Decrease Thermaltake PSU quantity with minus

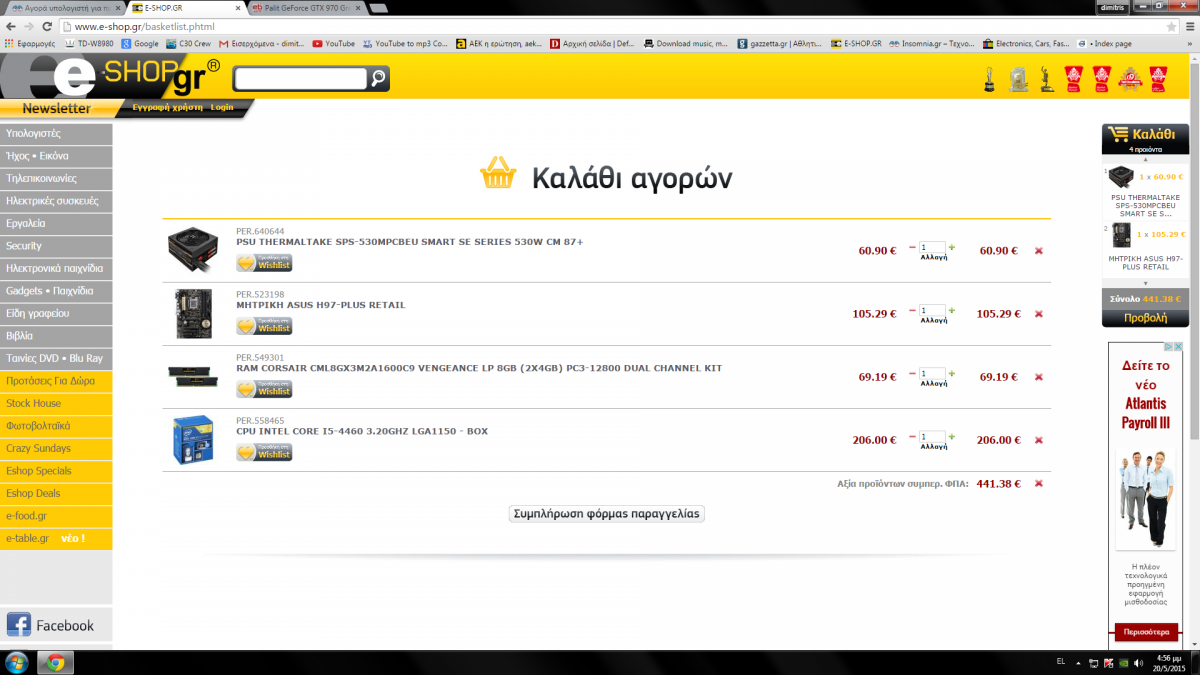[912, 247]
